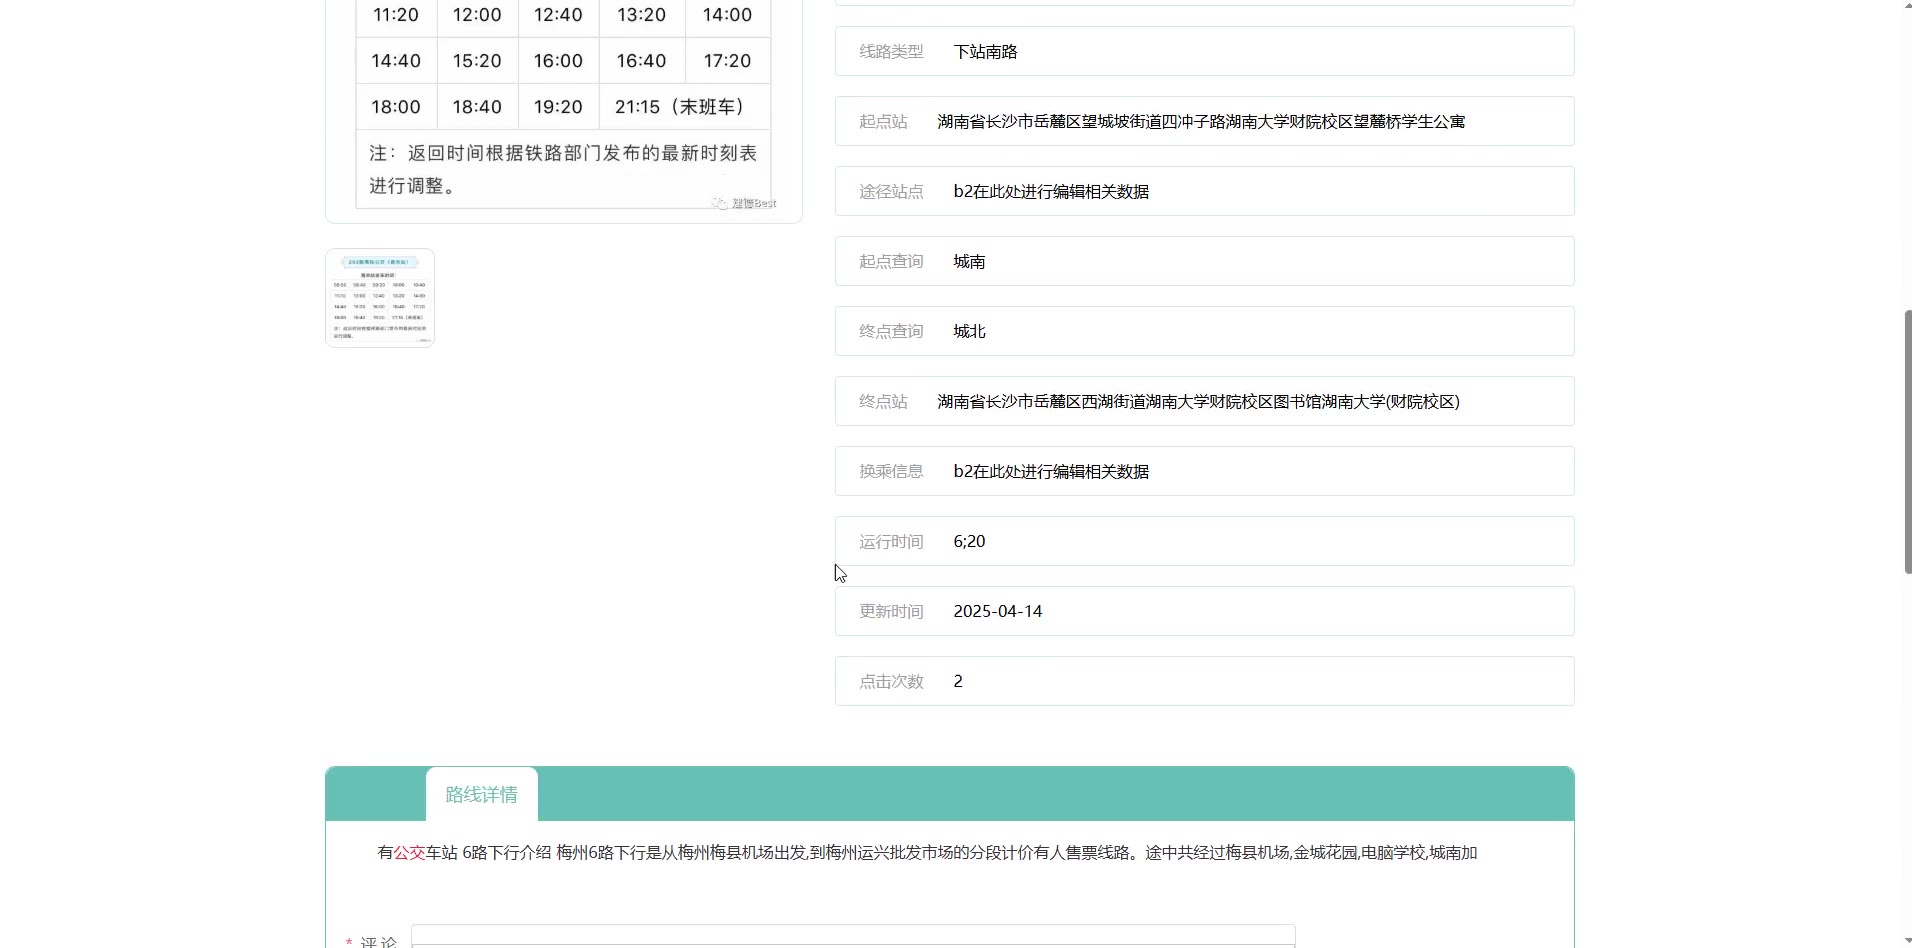Focus the 评论 comment input box
The width and height of the screenshot is (1912, 948).
click(x=852, y=936)
